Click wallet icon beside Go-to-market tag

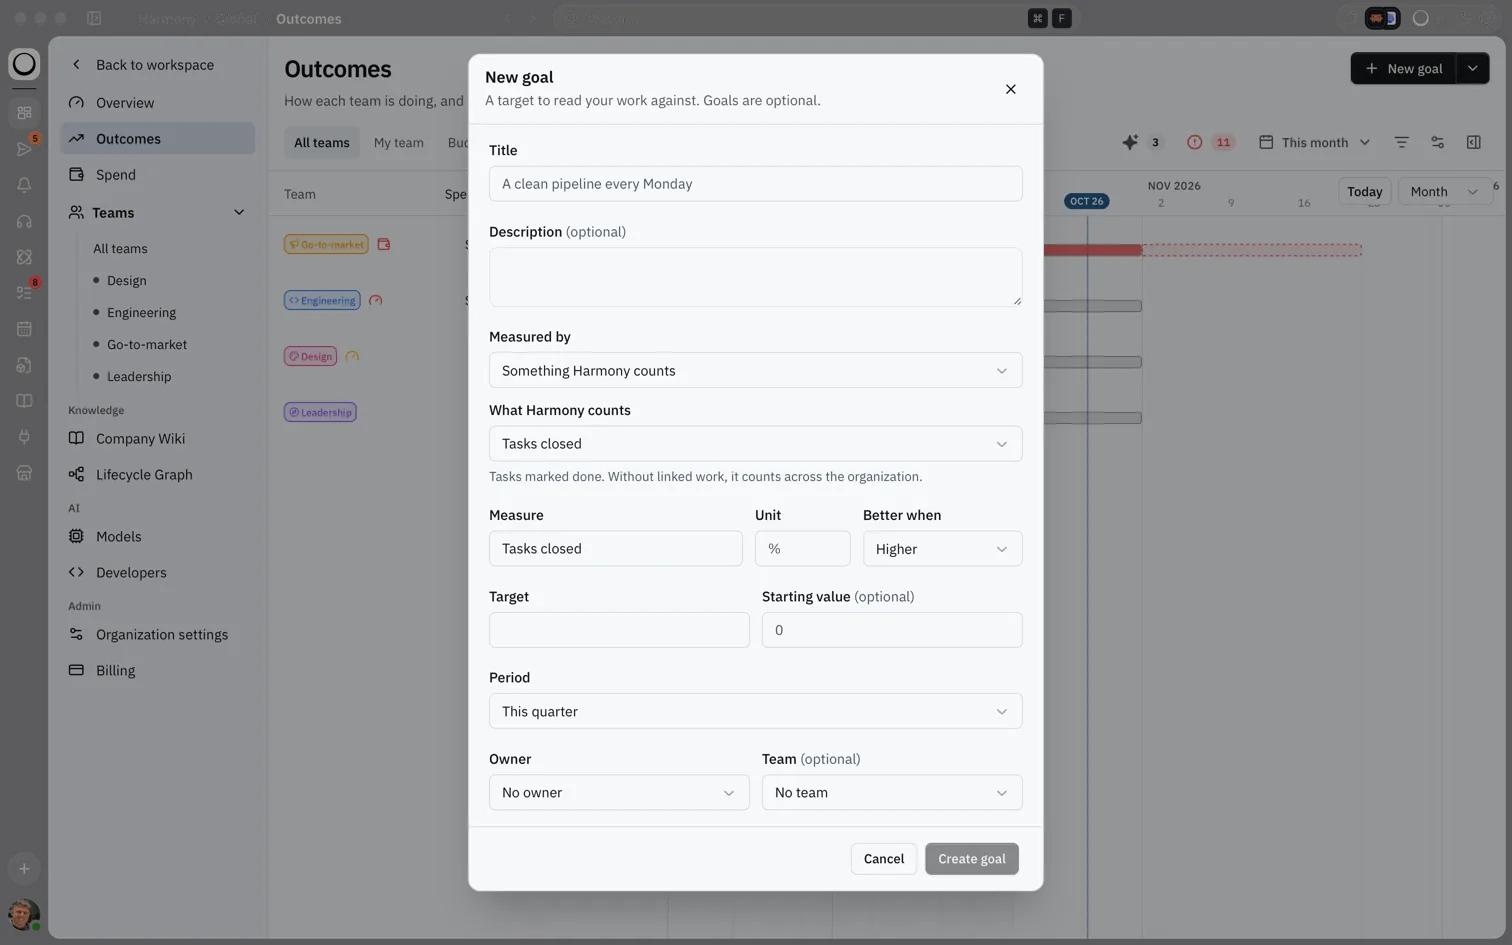click(384, 244)
